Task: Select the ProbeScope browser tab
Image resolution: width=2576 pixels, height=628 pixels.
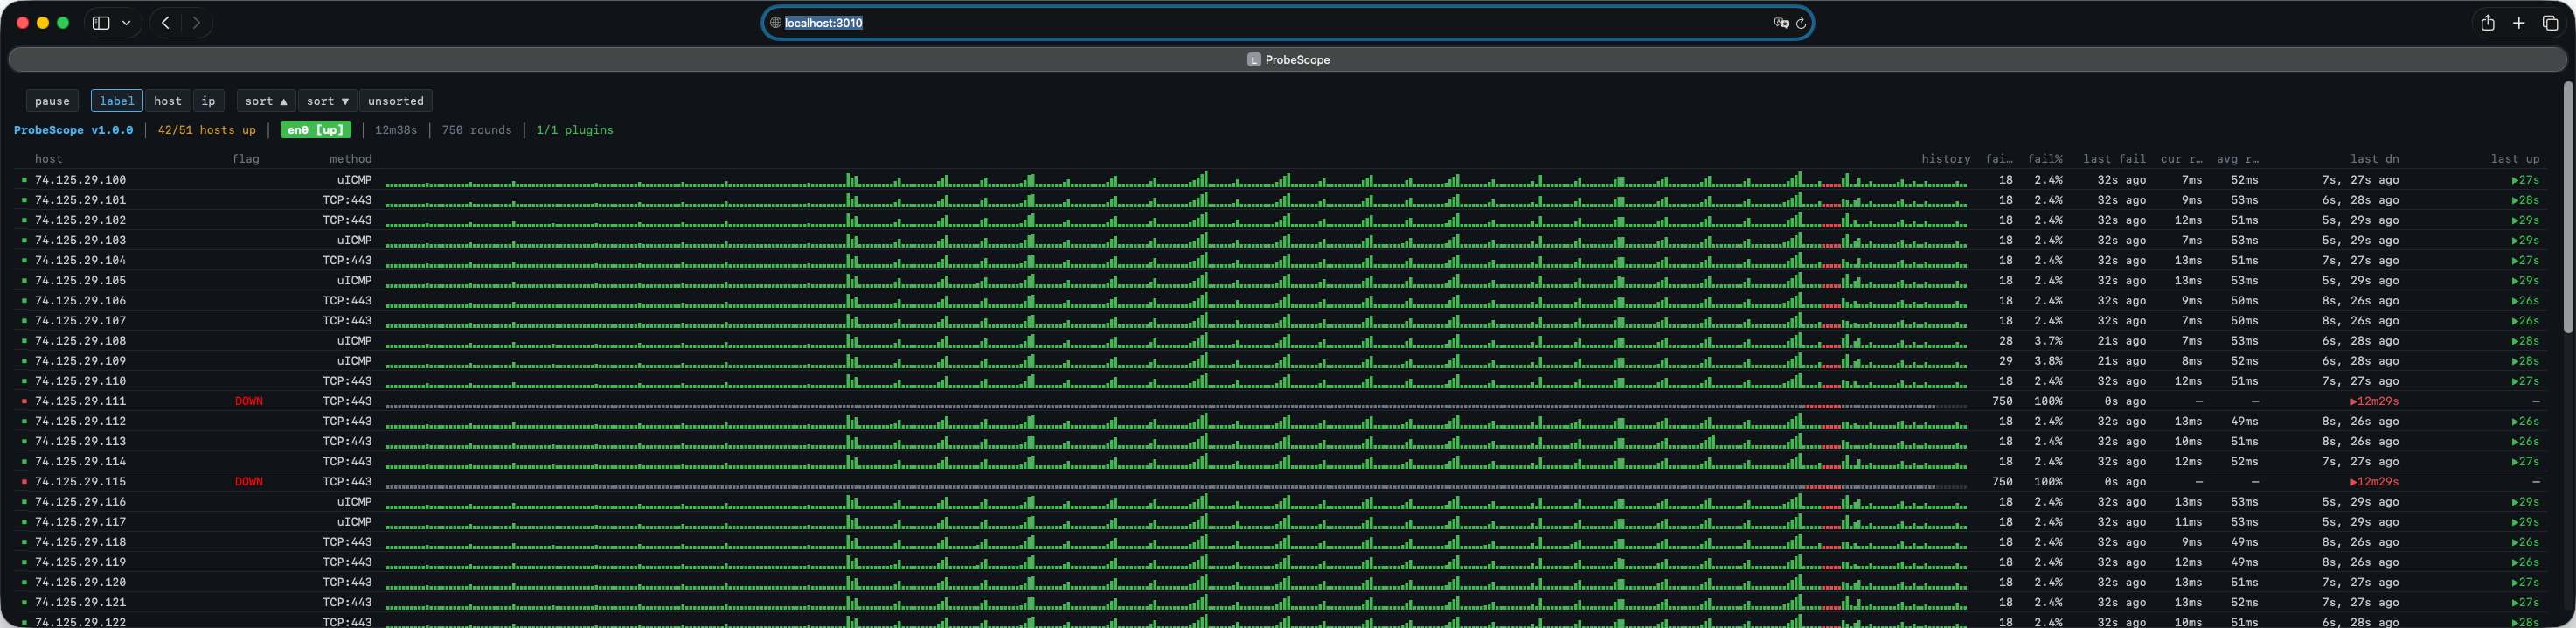Action: (1287, 60)
